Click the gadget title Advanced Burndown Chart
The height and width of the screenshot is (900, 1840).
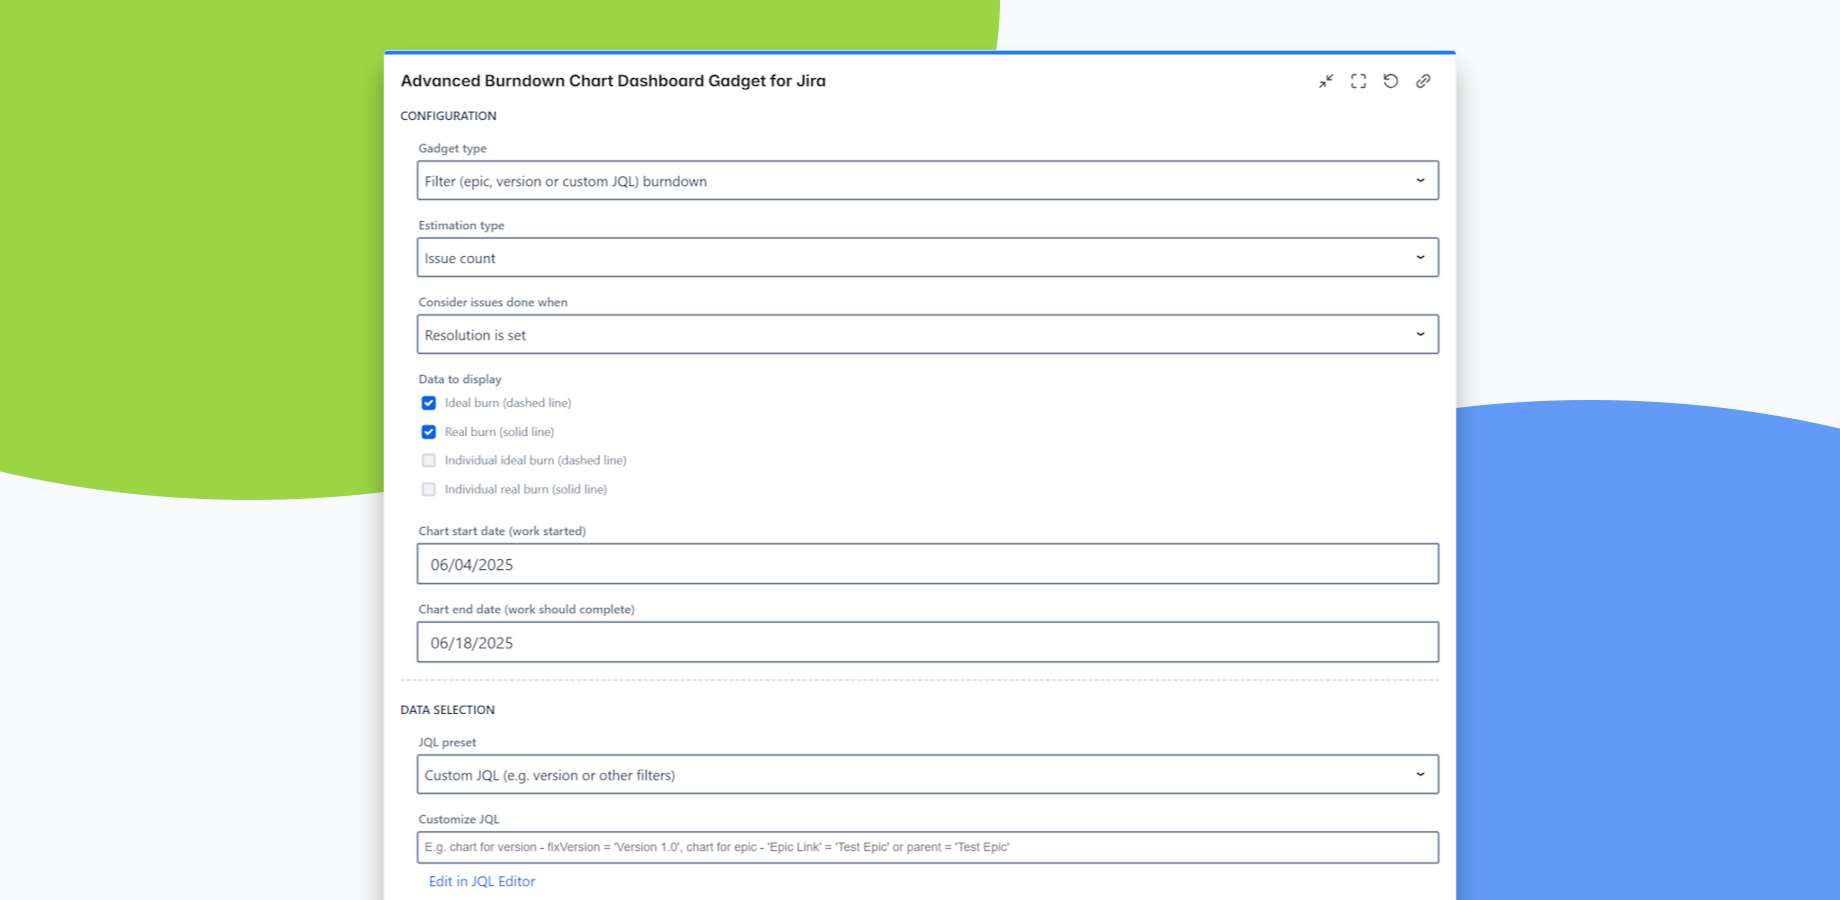(613, 81)
